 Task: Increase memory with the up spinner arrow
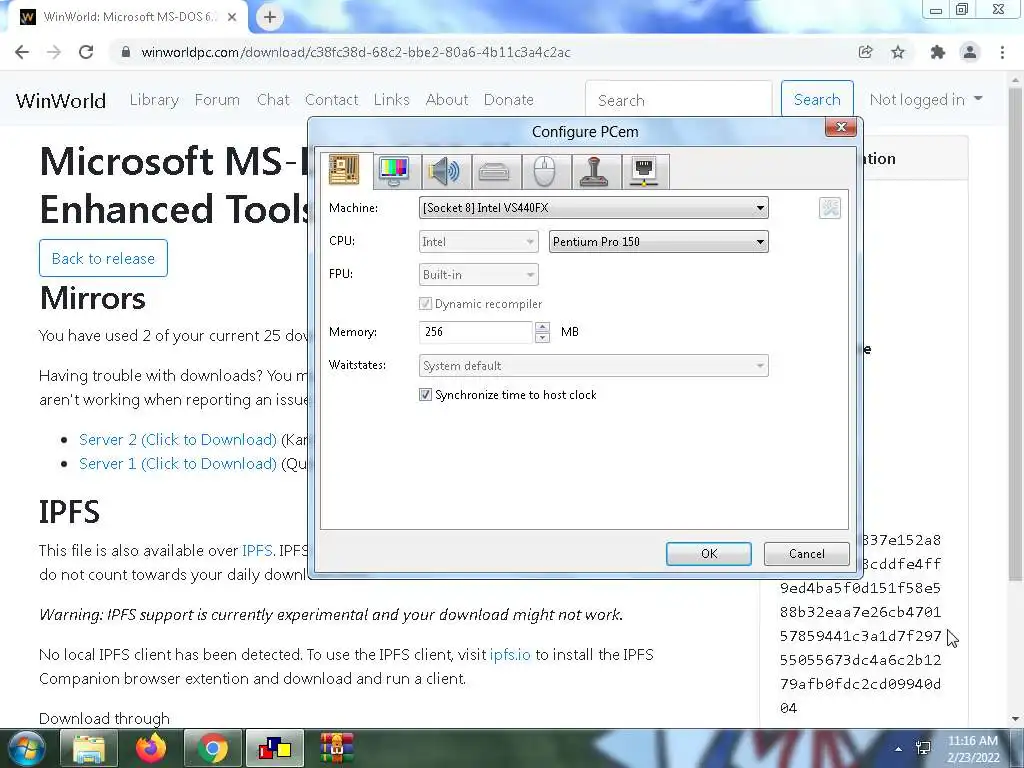pyautogui.click(x=542, y=327)
